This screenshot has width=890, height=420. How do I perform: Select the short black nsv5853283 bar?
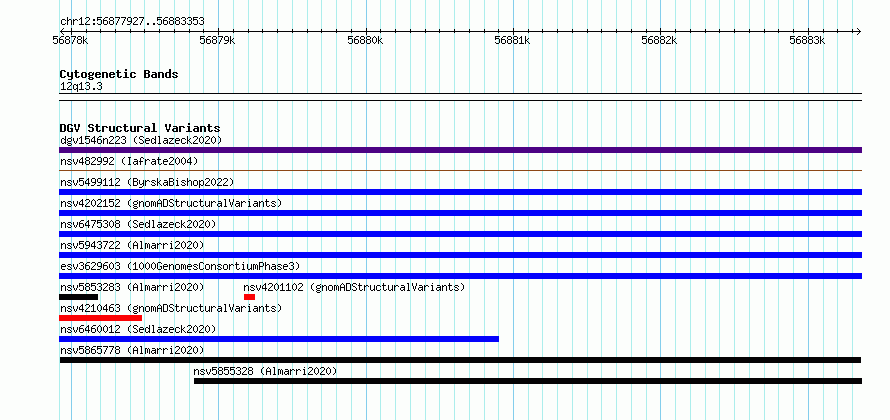click(78, 297)
